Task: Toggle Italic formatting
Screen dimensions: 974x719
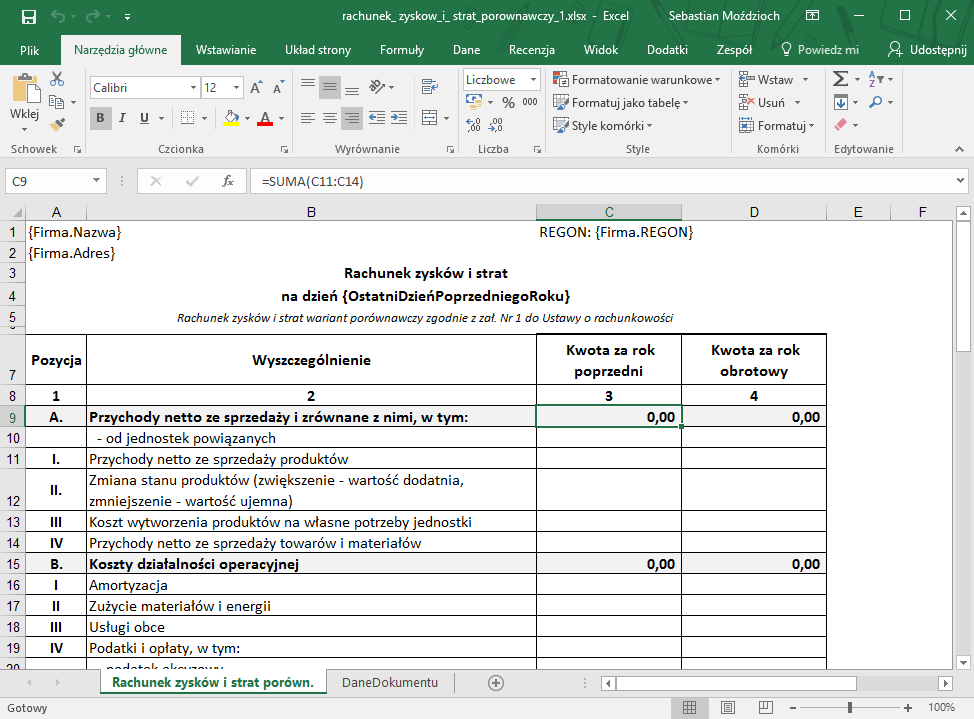Action: pos(124,119)
